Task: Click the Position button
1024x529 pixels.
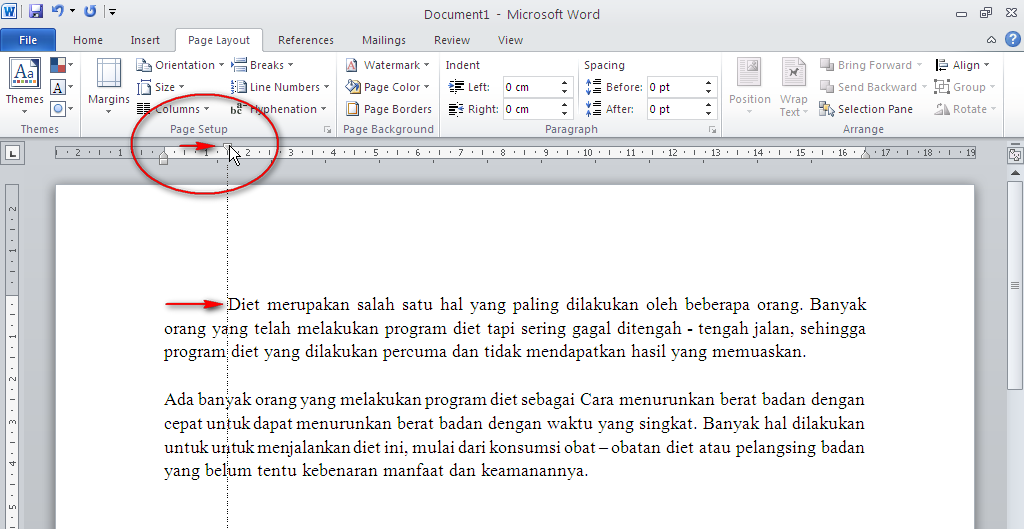Action: (x=749, y=87)
